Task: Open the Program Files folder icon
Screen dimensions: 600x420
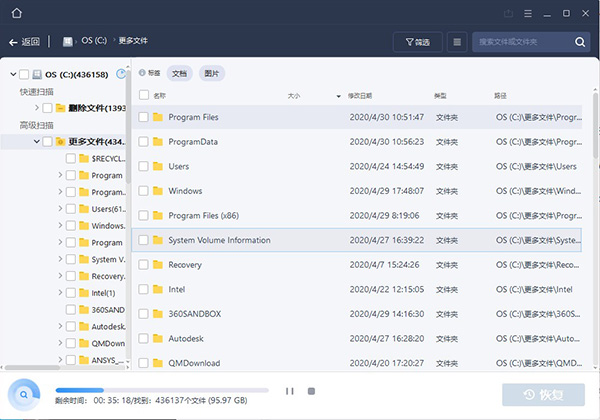Action: click(157, 117)
